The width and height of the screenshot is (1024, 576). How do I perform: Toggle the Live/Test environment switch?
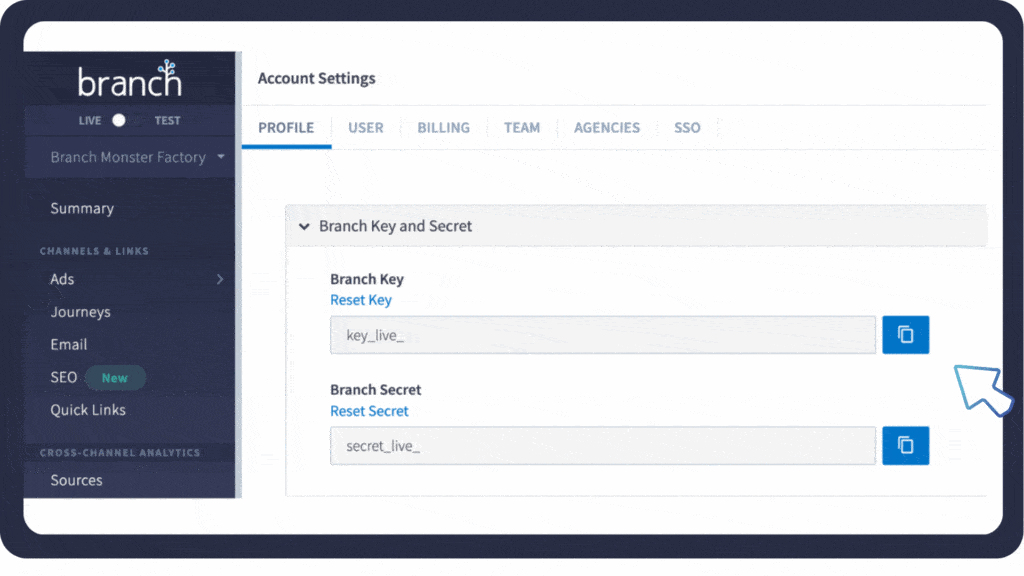pyautogui.click(x=119, y=120)
